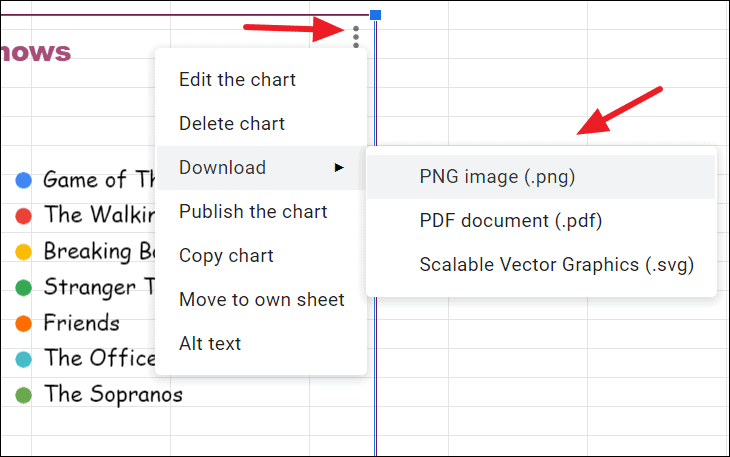Click the red Walking Dead legend dot

[24, 216]
